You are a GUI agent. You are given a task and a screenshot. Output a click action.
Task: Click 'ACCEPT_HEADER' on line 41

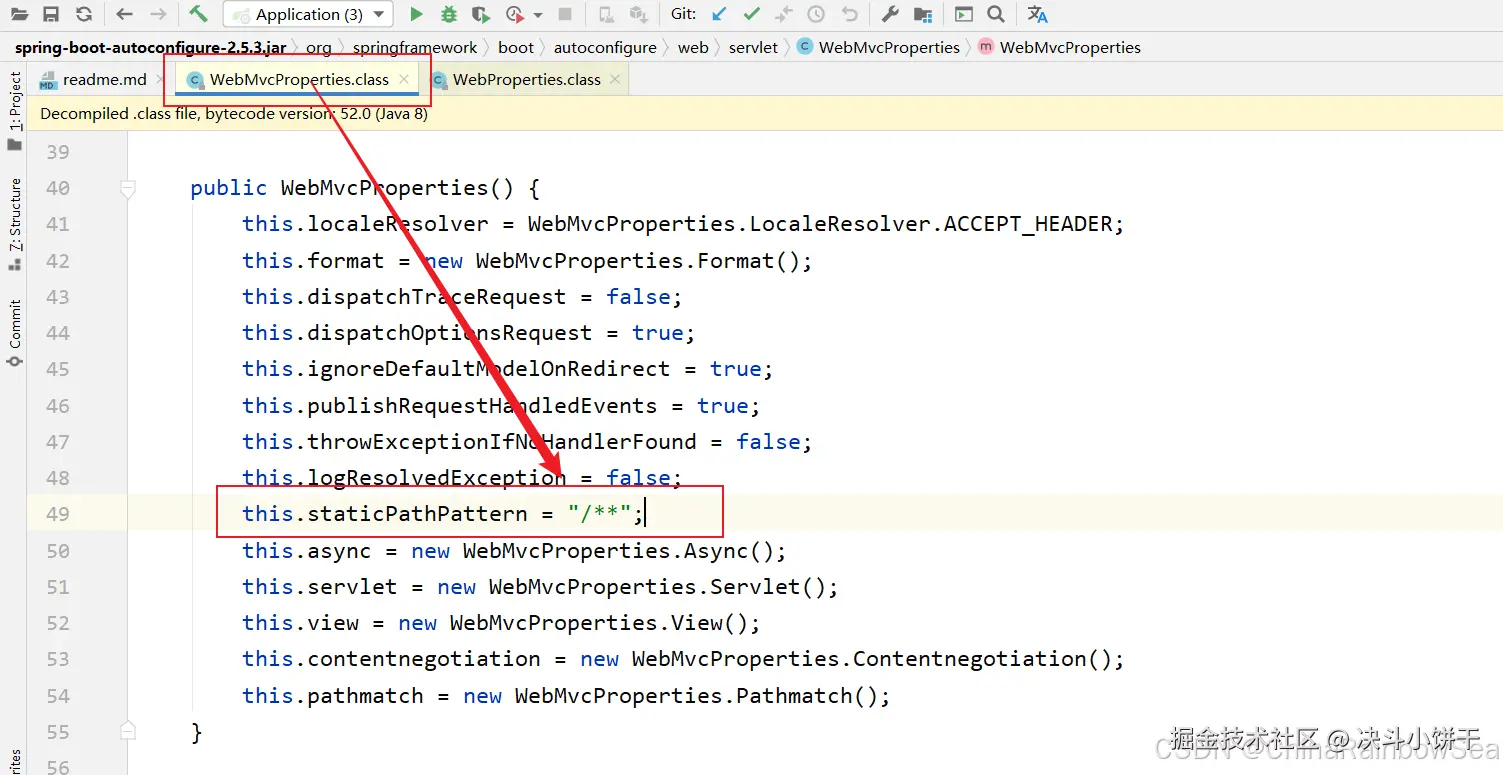pyautogui.click(x=1028, y=224)
